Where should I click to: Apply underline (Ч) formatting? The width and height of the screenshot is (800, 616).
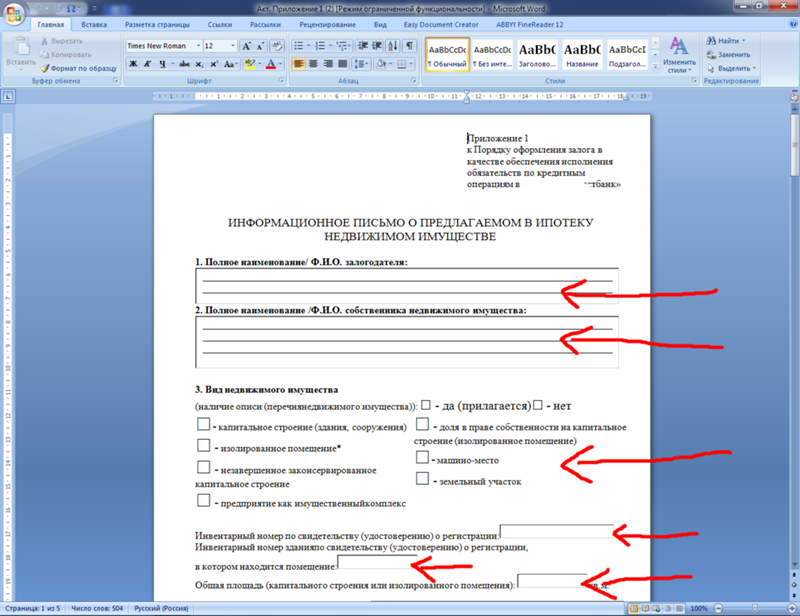(x=162, y=64)
